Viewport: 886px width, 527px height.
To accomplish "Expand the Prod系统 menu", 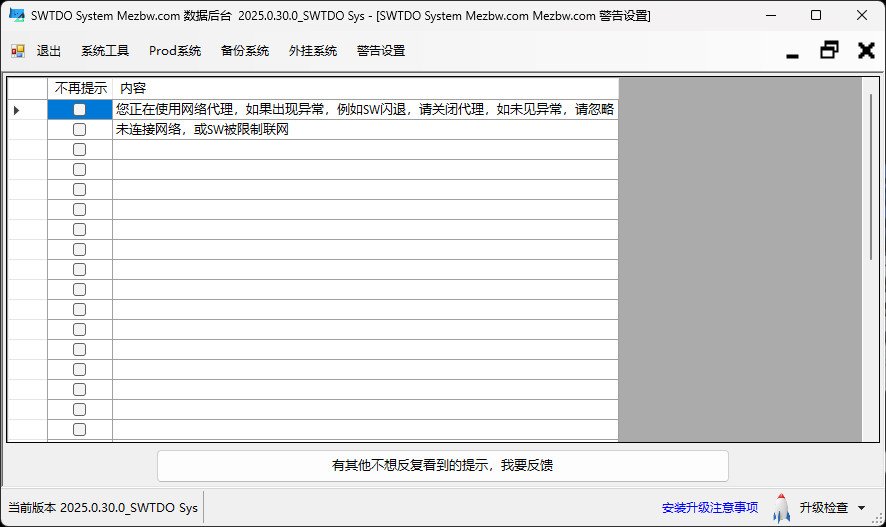I will click(x=175, y=51).
